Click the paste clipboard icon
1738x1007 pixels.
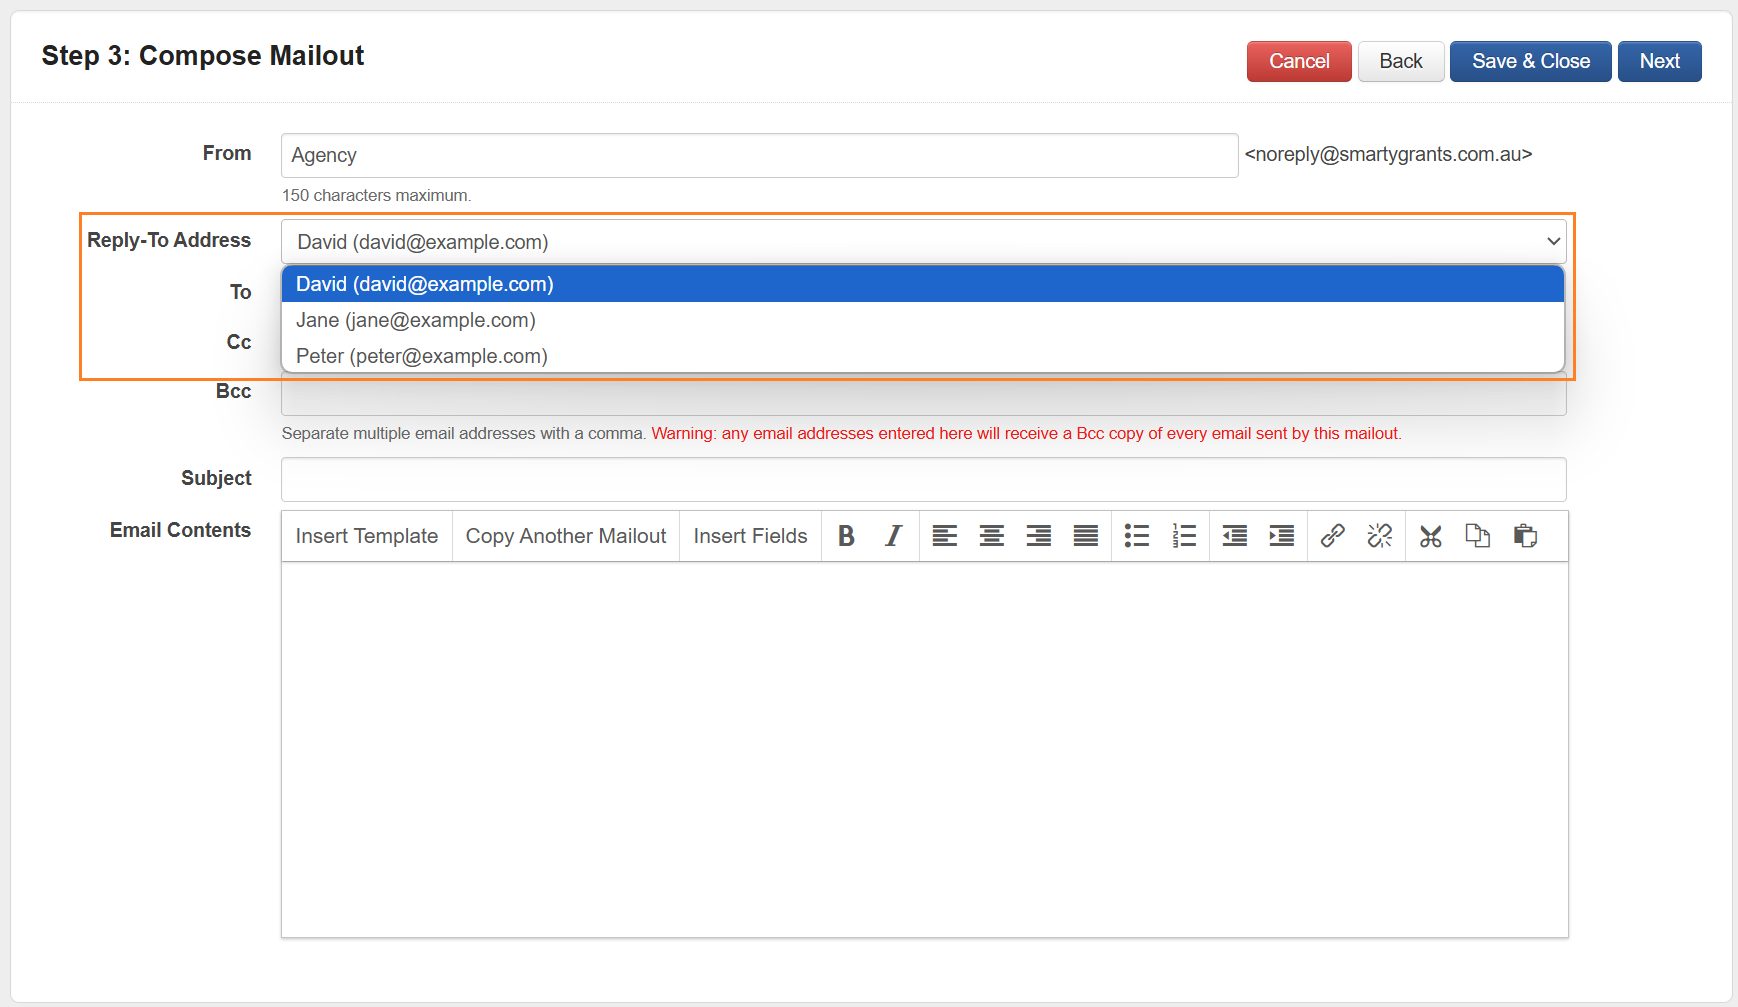pos(1524,536)
